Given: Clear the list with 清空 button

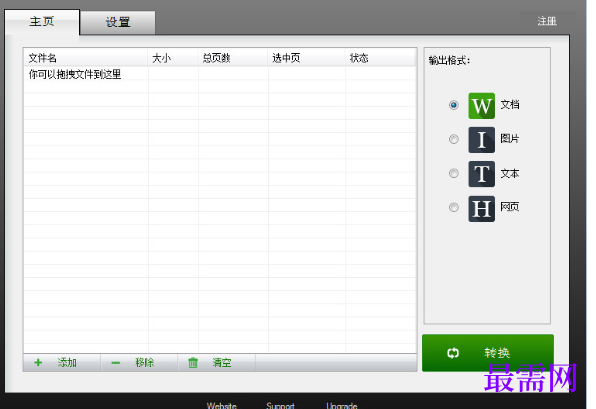Looking at the screenshot, I should click(217, 363).
